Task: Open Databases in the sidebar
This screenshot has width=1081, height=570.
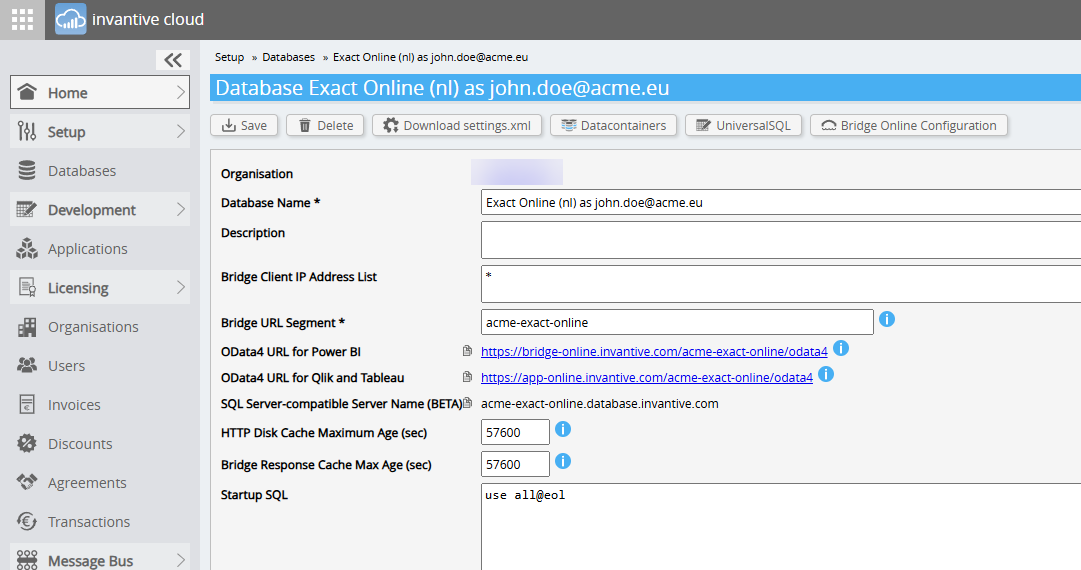Action: coord(81,171)
